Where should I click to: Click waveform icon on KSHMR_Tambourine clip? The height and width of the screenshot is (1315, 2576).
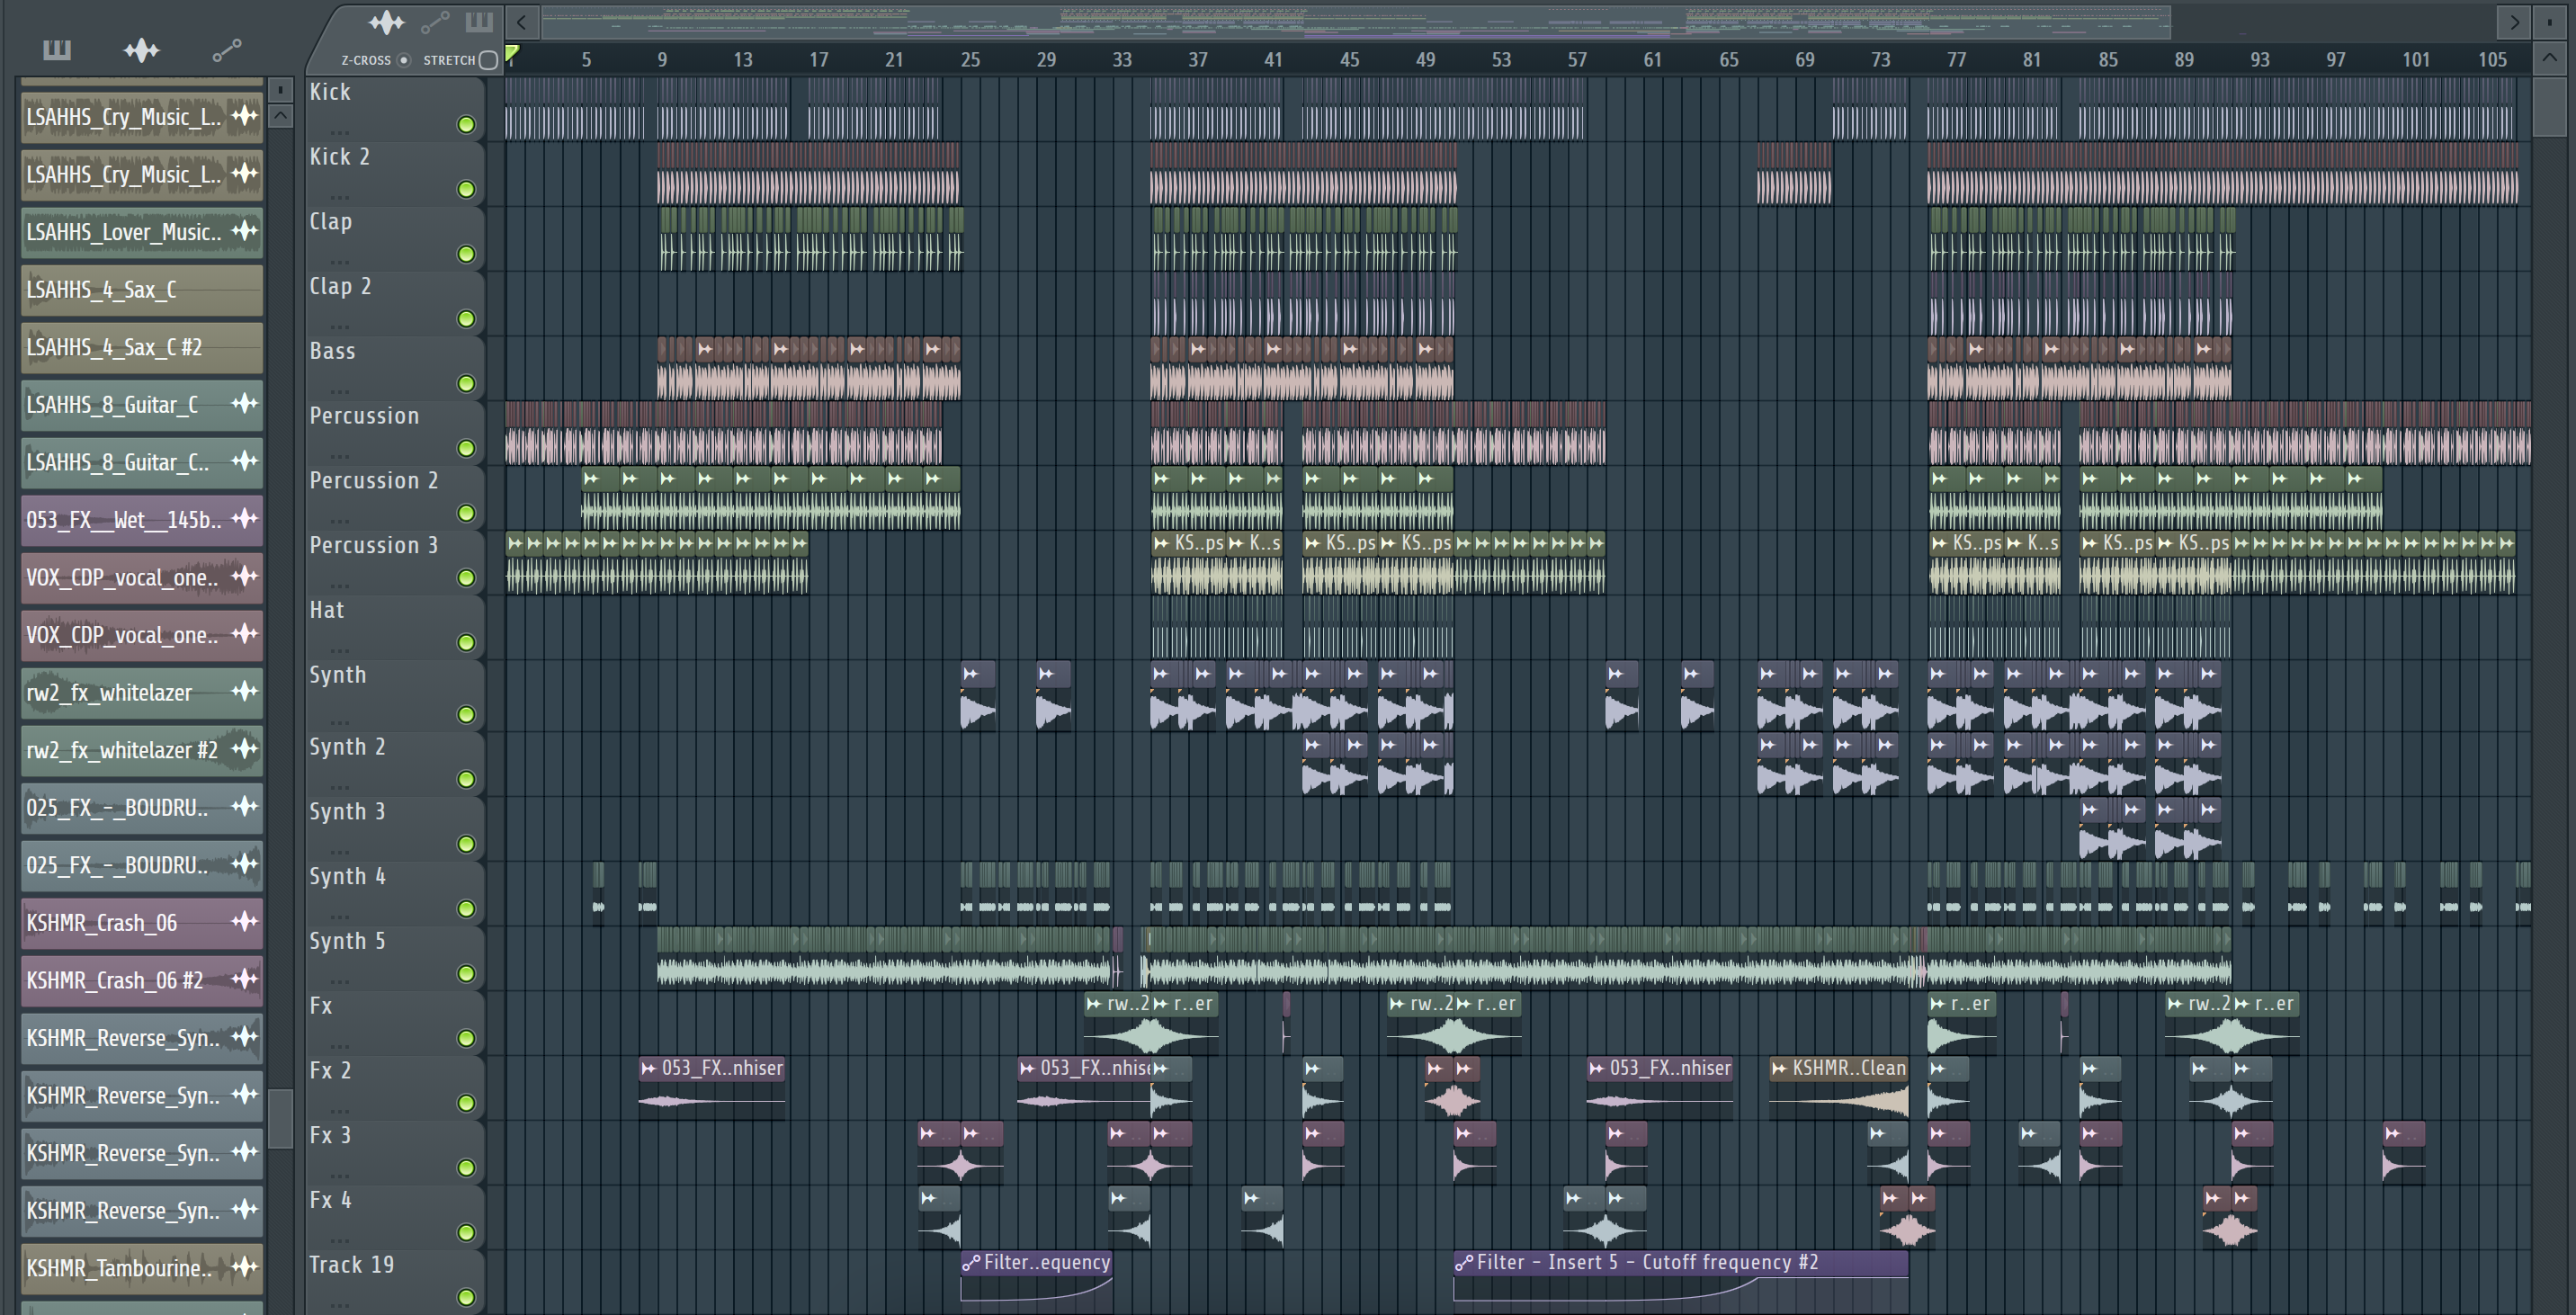tap(244, 1267)
